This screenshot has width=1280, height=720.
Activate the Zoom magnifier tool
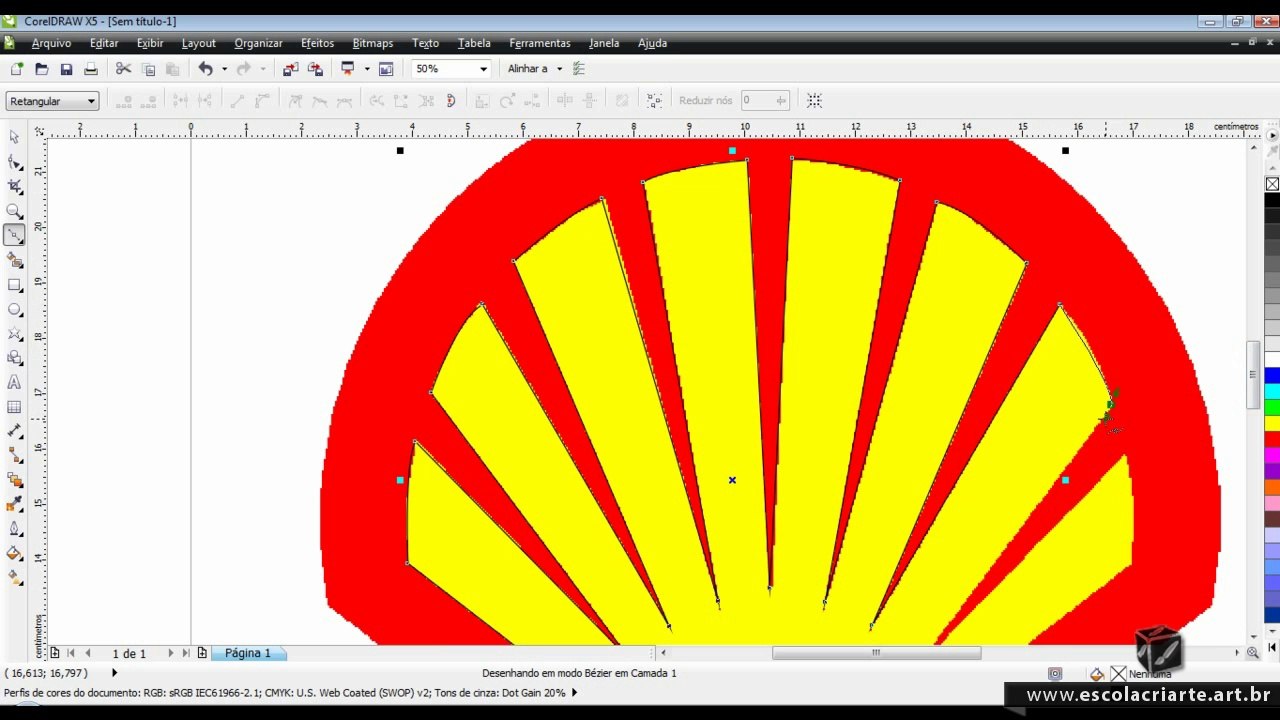(14, 211)
